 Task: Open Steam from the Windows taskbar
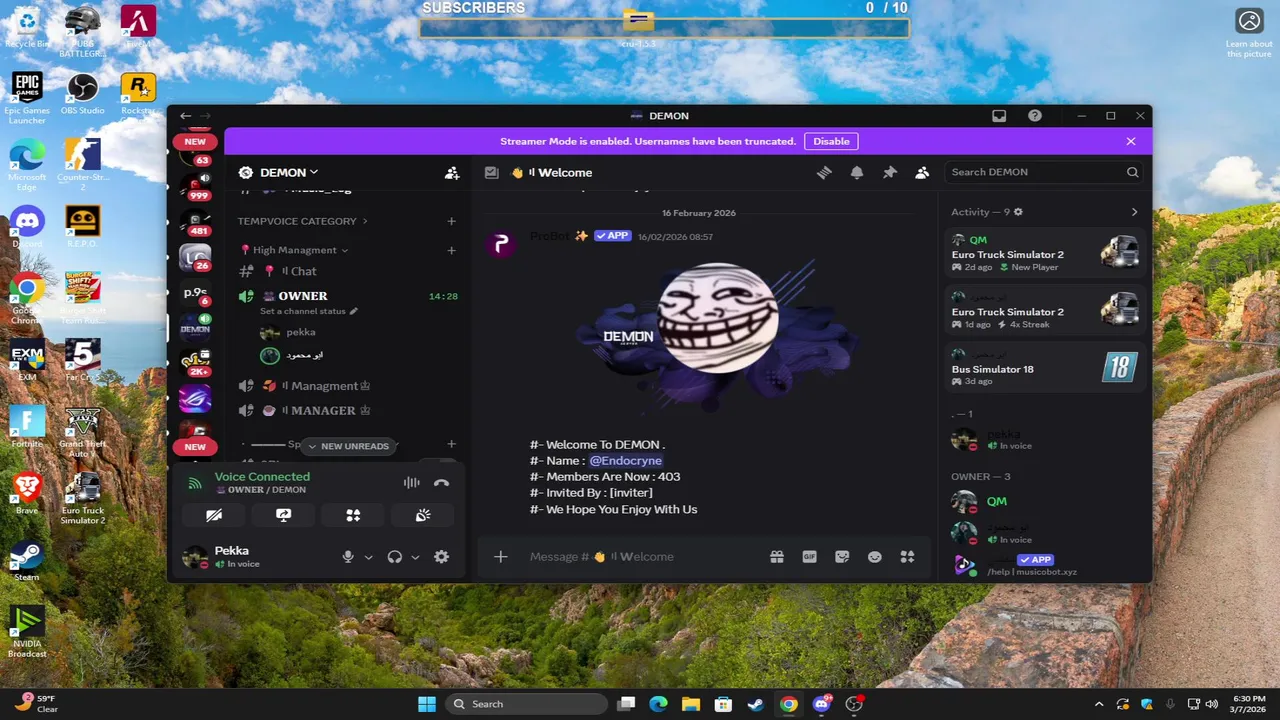pos(756,704)
